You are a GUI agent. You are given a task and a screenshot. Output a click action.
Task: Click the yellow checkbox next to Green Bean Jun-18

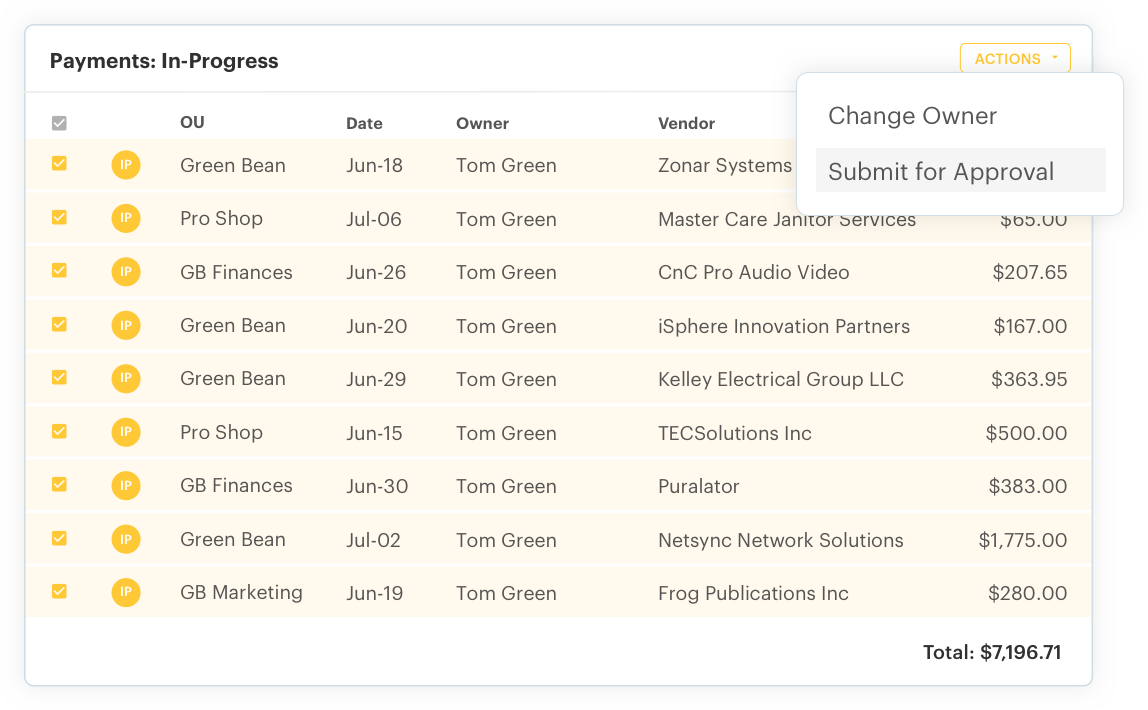click(x=59, y=165)
